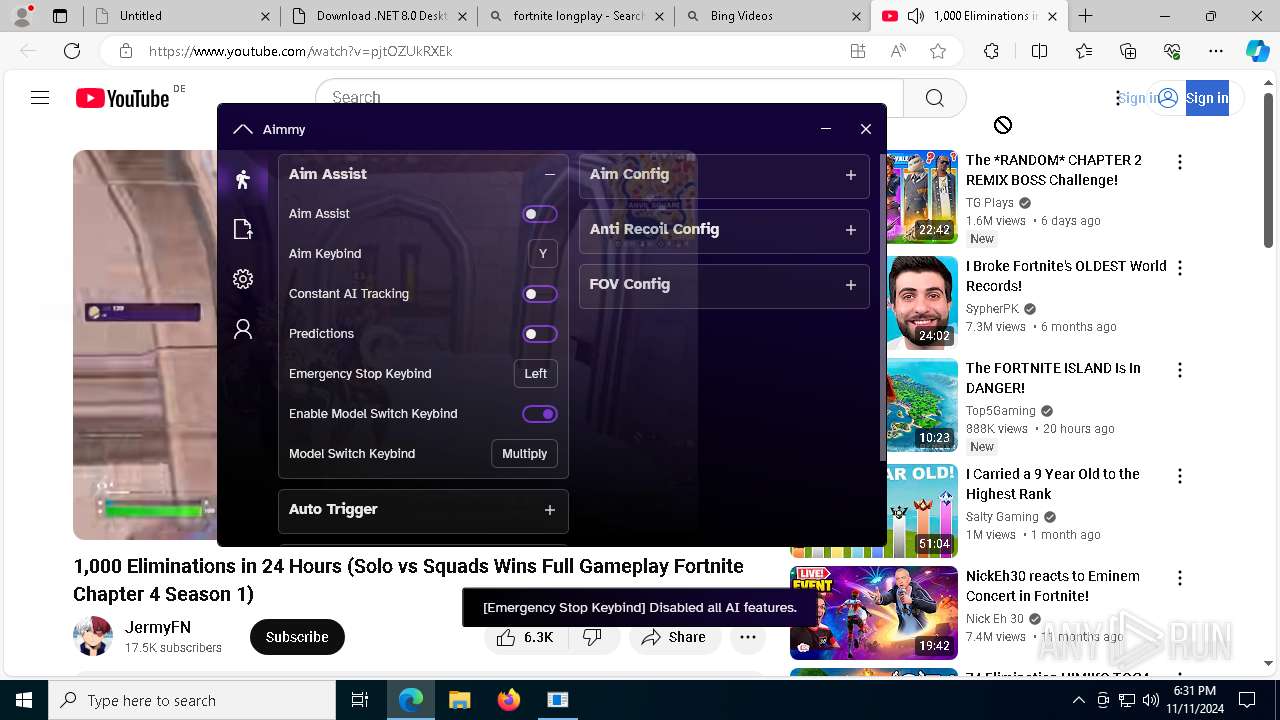The width and height of the screenshot is (1280, 720).
Task: Click the Edge address bar URL
Action: click(300, 51)
